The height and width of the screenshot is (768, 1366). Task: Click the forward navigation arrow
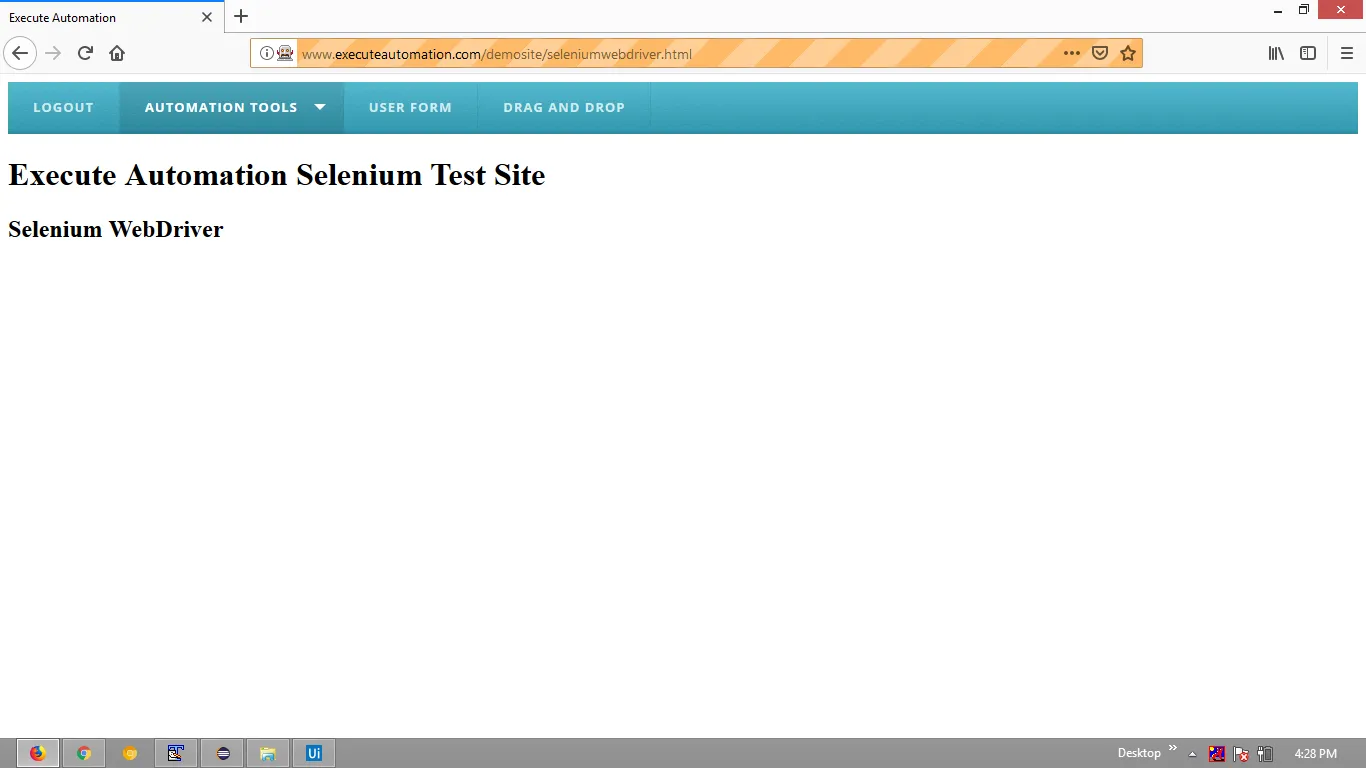click(x=54, y=53)
